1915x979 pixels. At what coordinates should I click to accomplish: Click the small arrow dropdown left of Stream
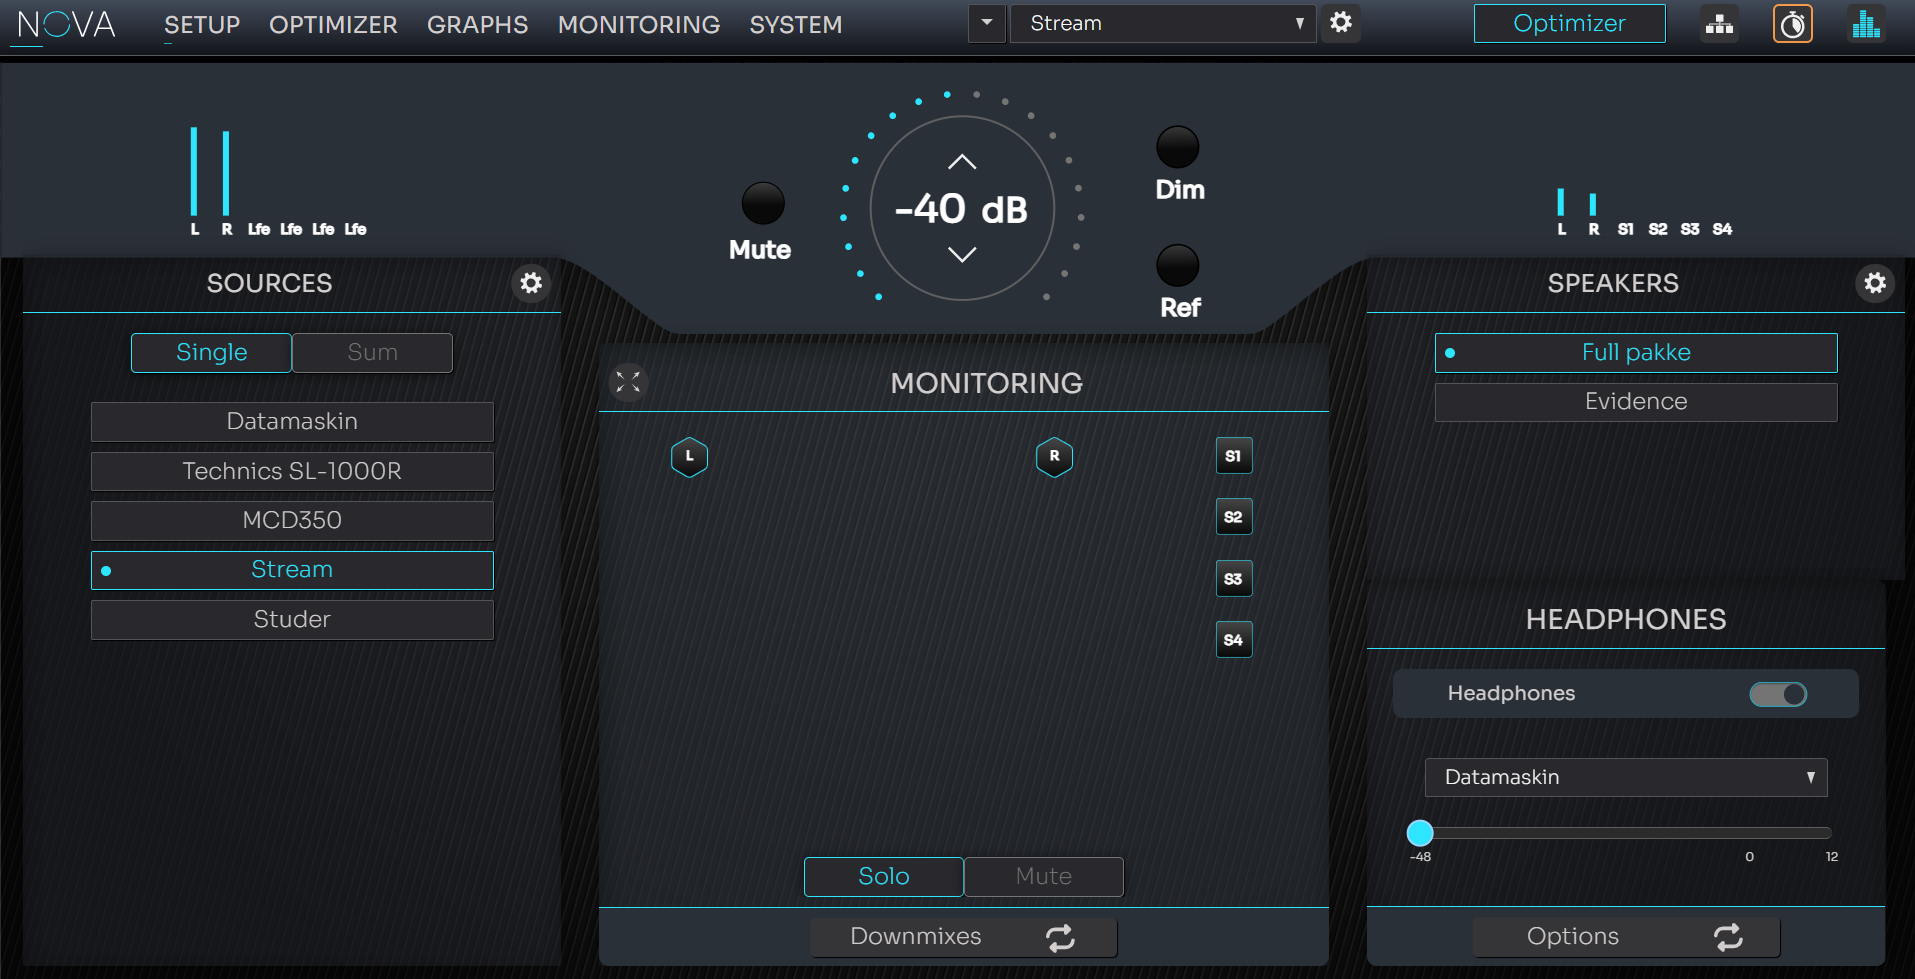987,23
